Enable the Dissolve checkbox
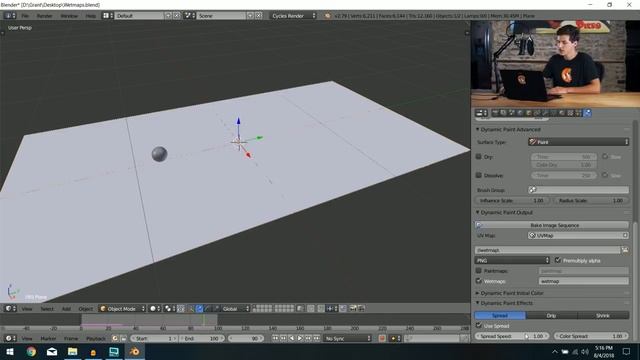Viewport: 640px width, 360px height. (479, 175)
